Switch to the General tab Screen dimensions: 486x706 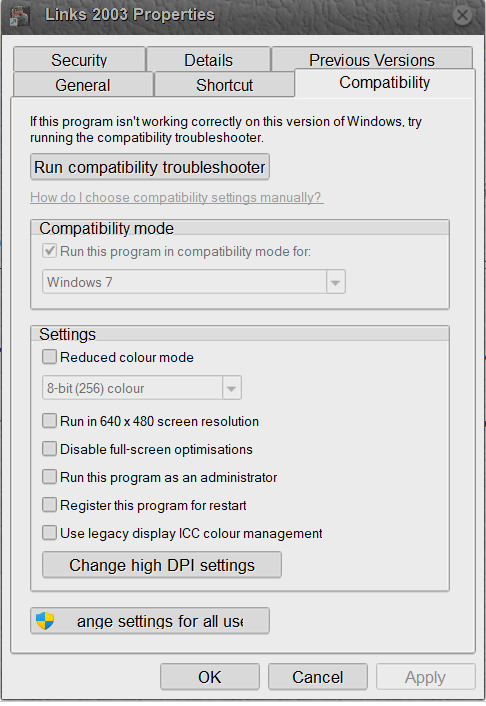tap(83, 85)
